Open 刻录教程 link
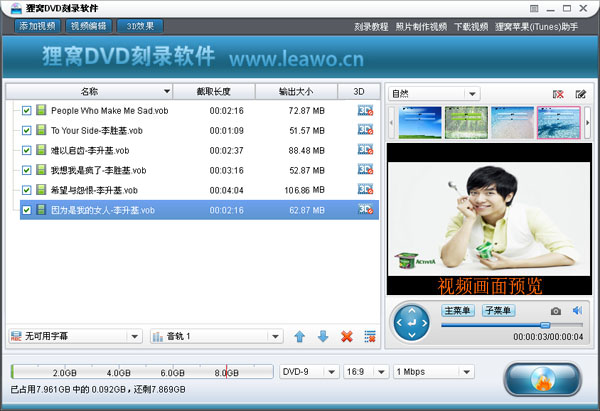Screen dimensions: 600x411 pyautogui.click(x=371, y=27)
